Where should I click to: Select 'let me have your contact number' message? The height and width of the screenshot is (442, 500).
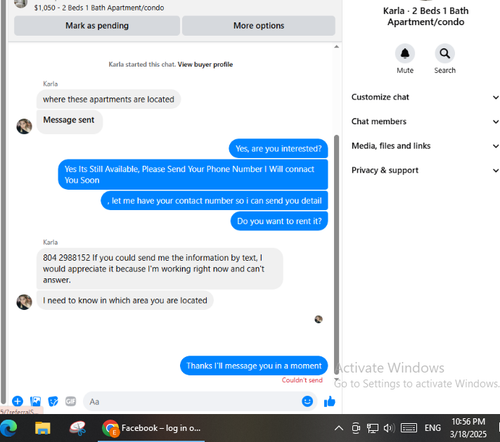214,201
